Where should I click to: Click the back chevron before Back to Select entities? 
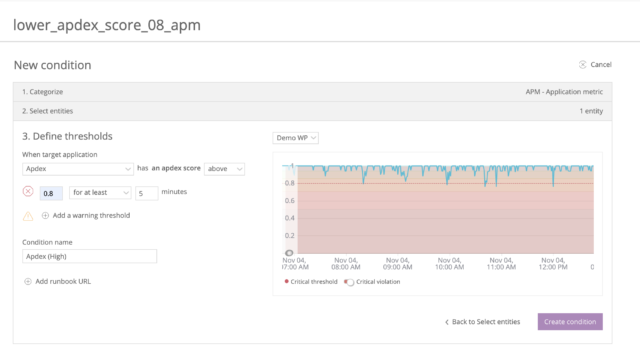(447, 322)
